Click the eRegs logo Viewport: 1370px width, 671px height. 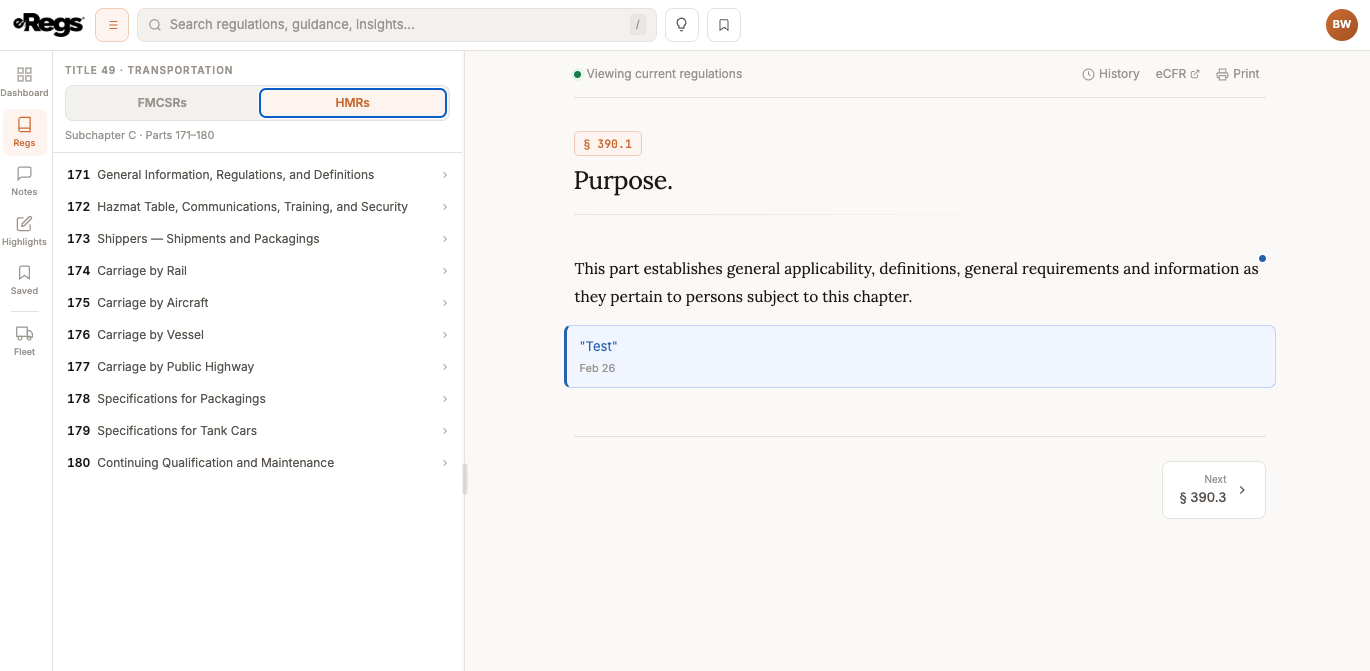tap(48, 24)
